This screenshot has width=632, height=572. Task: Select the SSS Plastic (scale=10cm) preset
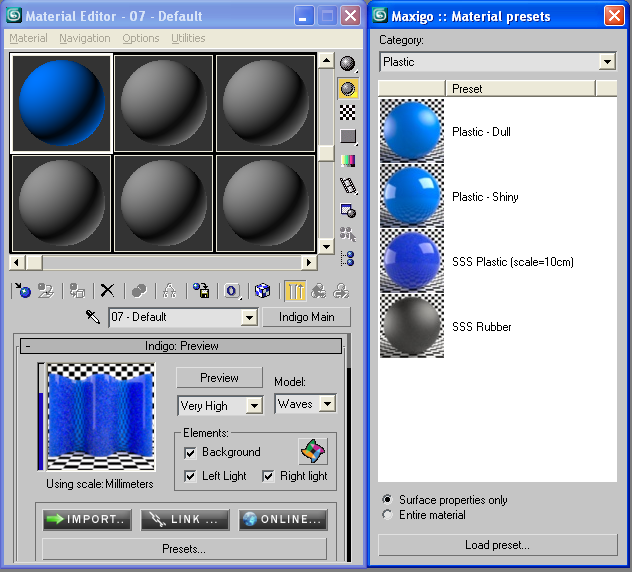tap(497, 261)
